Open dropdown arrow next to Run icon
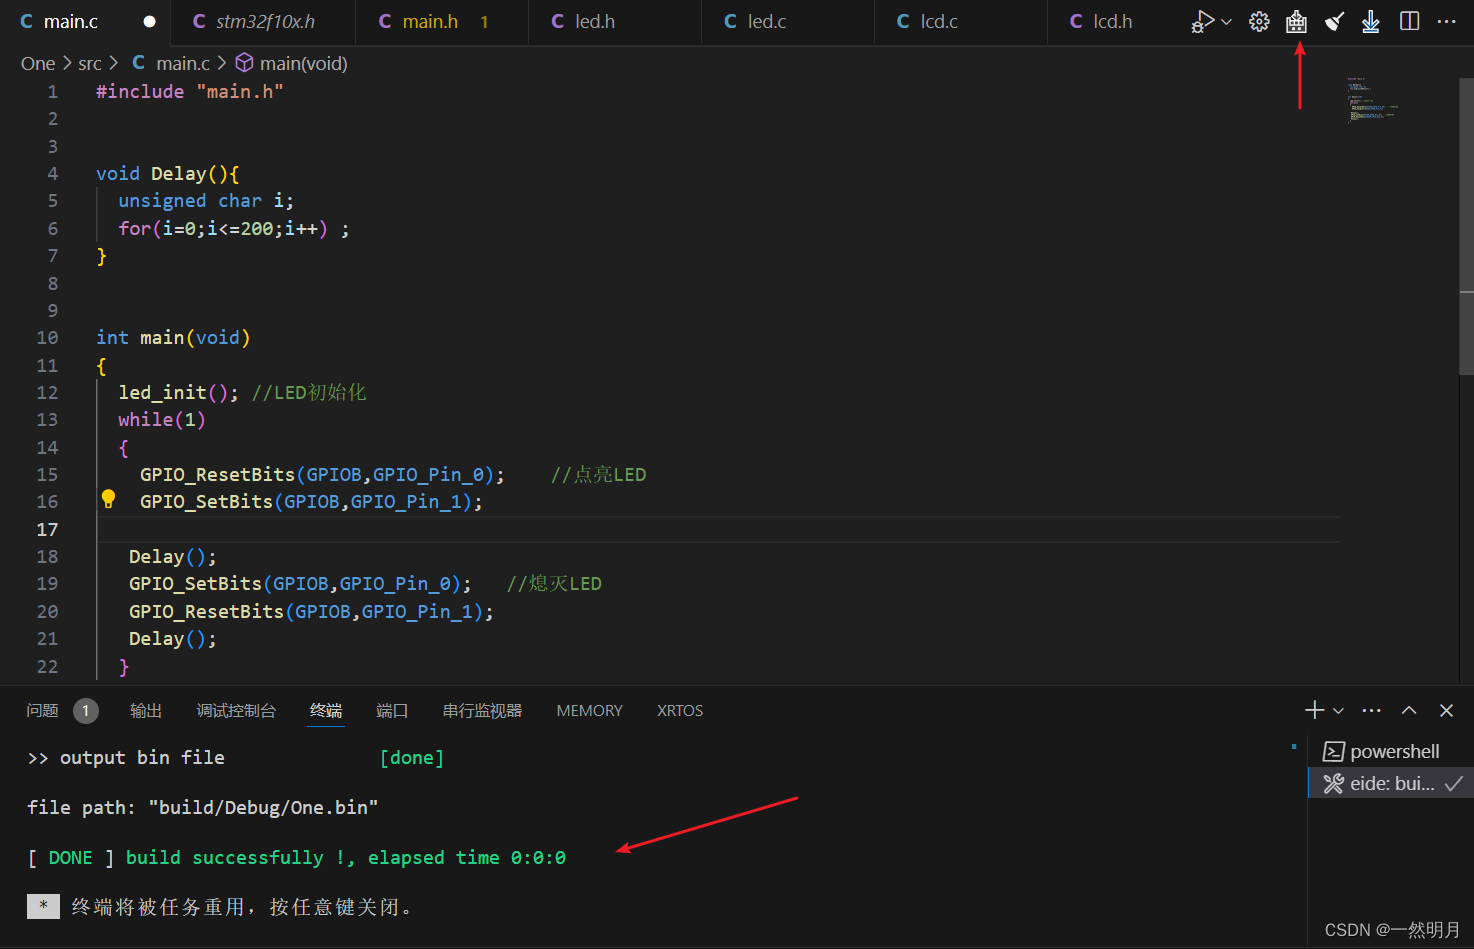Viewport: 1474px width, 949px height. [1227, 22]
